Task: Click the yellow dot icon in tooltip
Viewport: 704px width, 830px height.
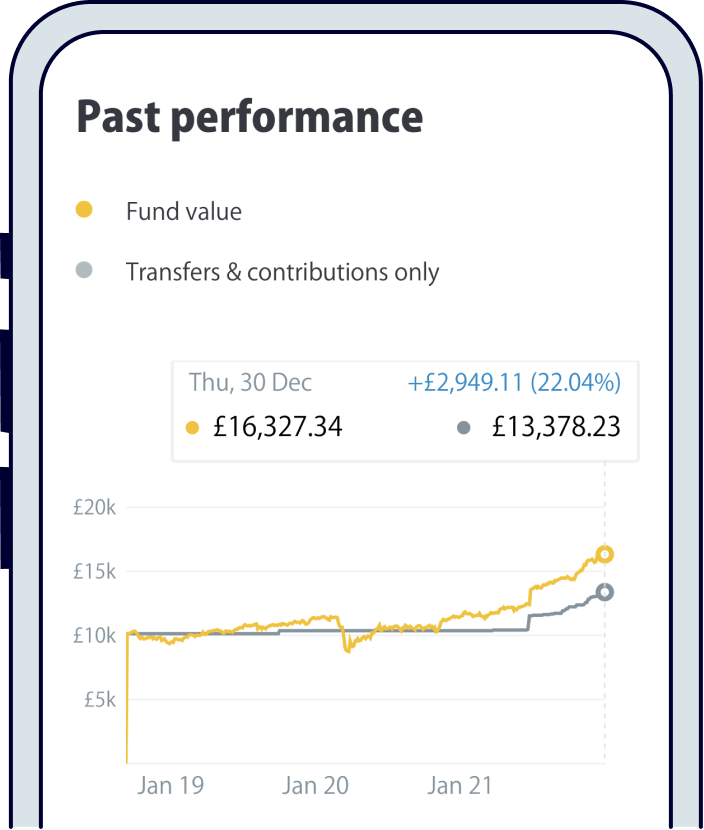Action: [193, 428]
